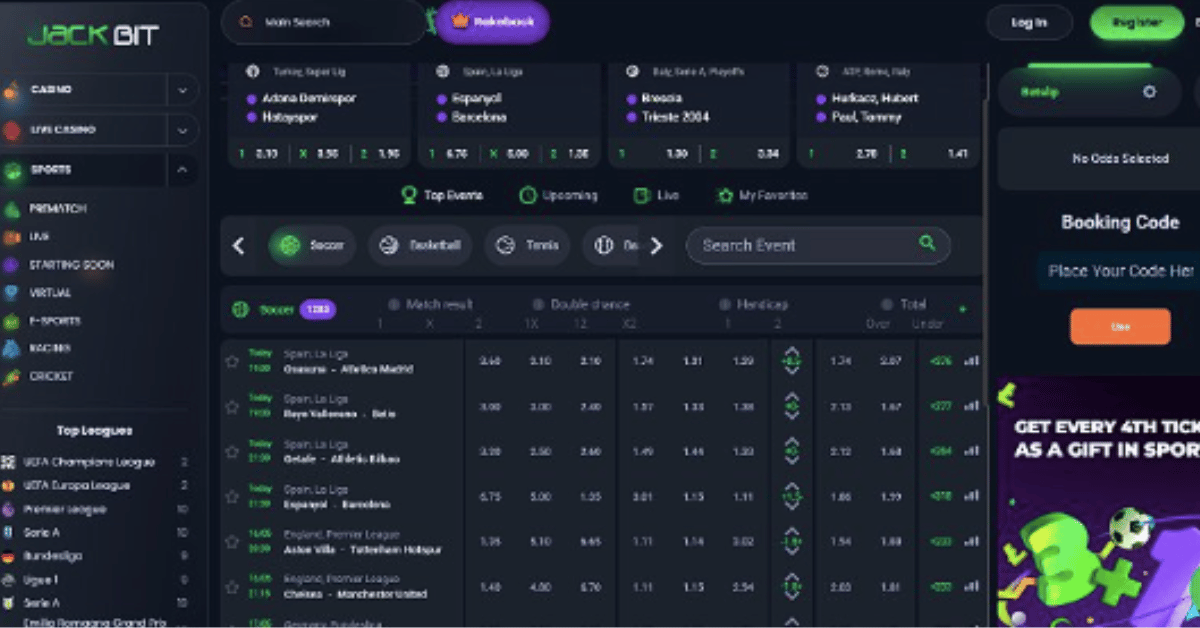
Task: Select the Match result market radio
Action: 394,304
